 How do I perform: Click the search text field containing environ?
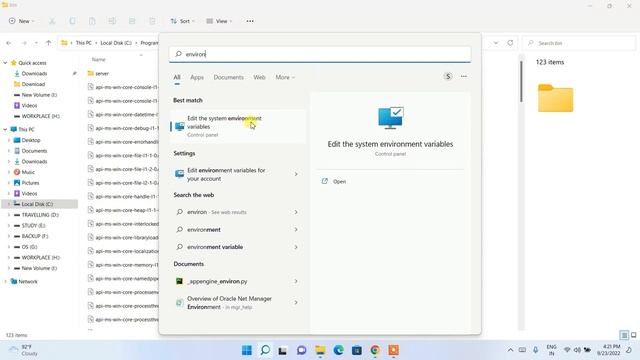[x=320, y=54]
